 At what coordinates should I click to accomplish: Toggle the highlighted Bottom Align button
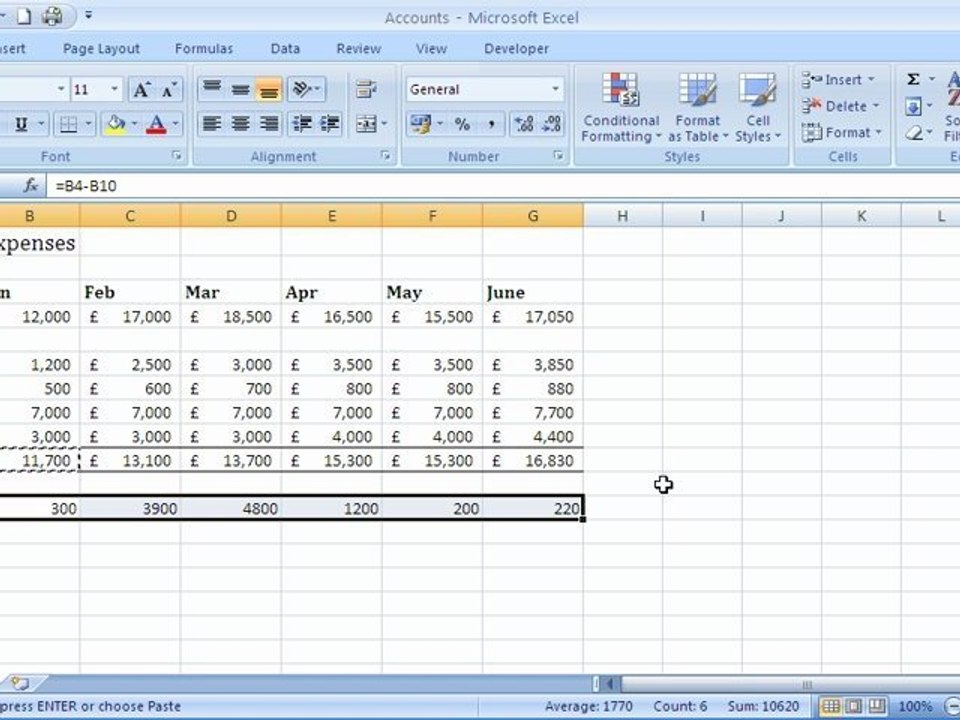[x=268, y=89]
